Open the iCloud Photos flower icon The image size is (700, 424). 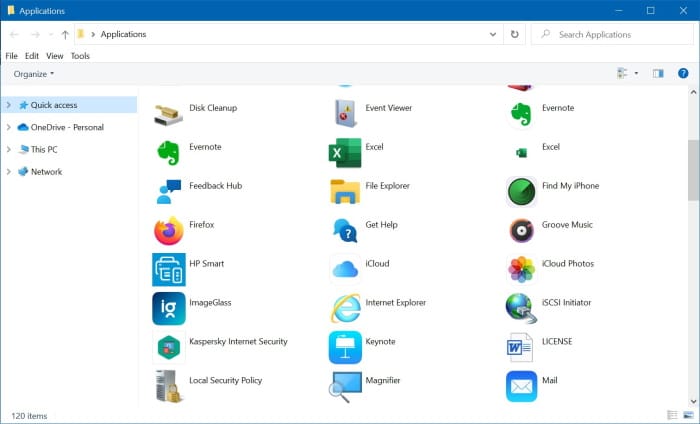[x=521, y=270]
